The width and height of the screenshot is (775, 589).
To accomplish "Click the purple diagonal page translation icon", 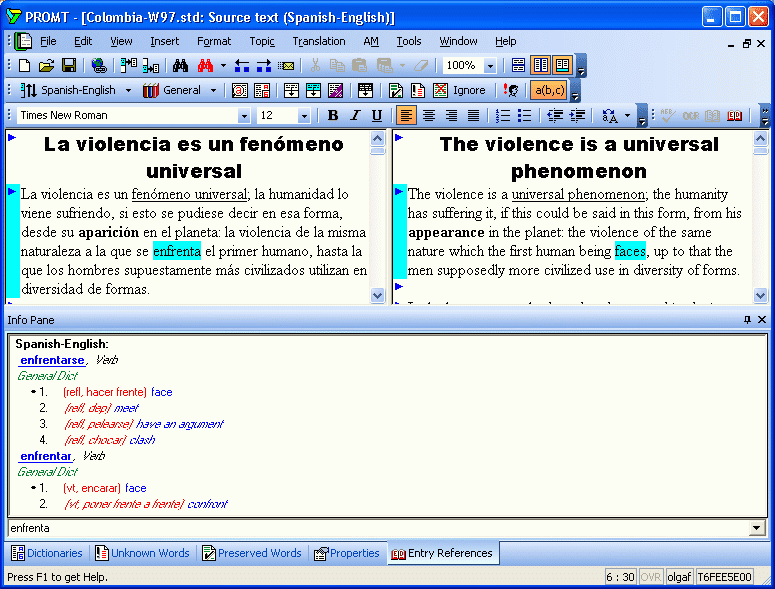I will (x=335, y=90).
